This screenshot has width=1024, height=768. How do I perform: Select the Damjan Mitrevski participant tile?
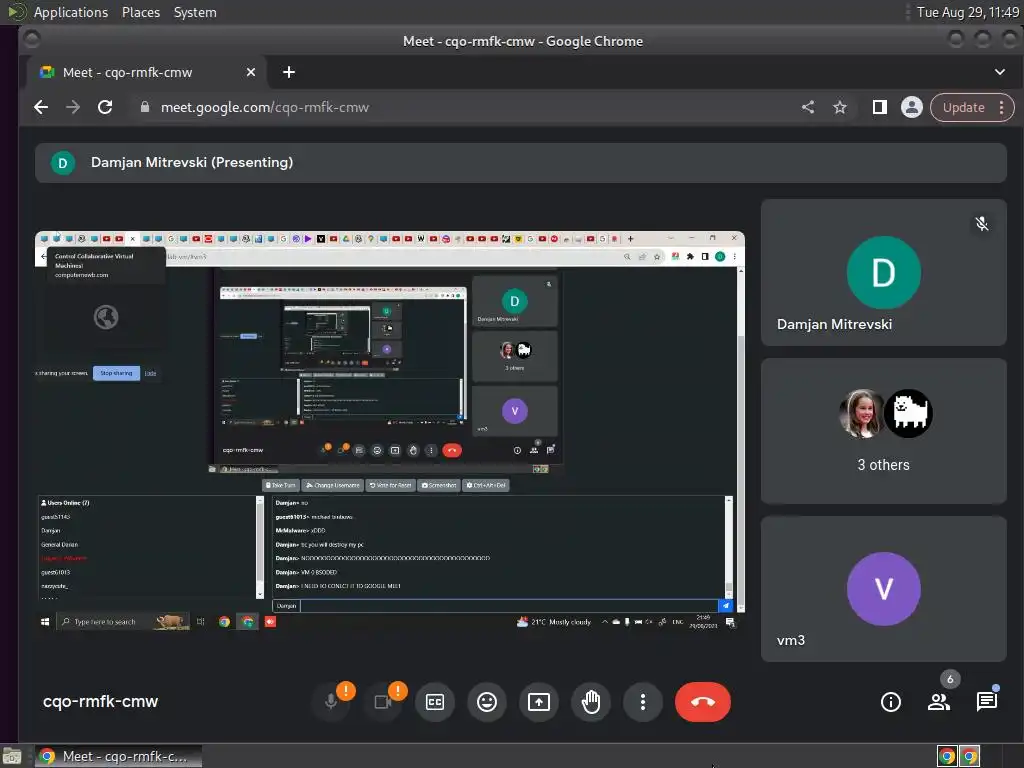tap(884, 272)
